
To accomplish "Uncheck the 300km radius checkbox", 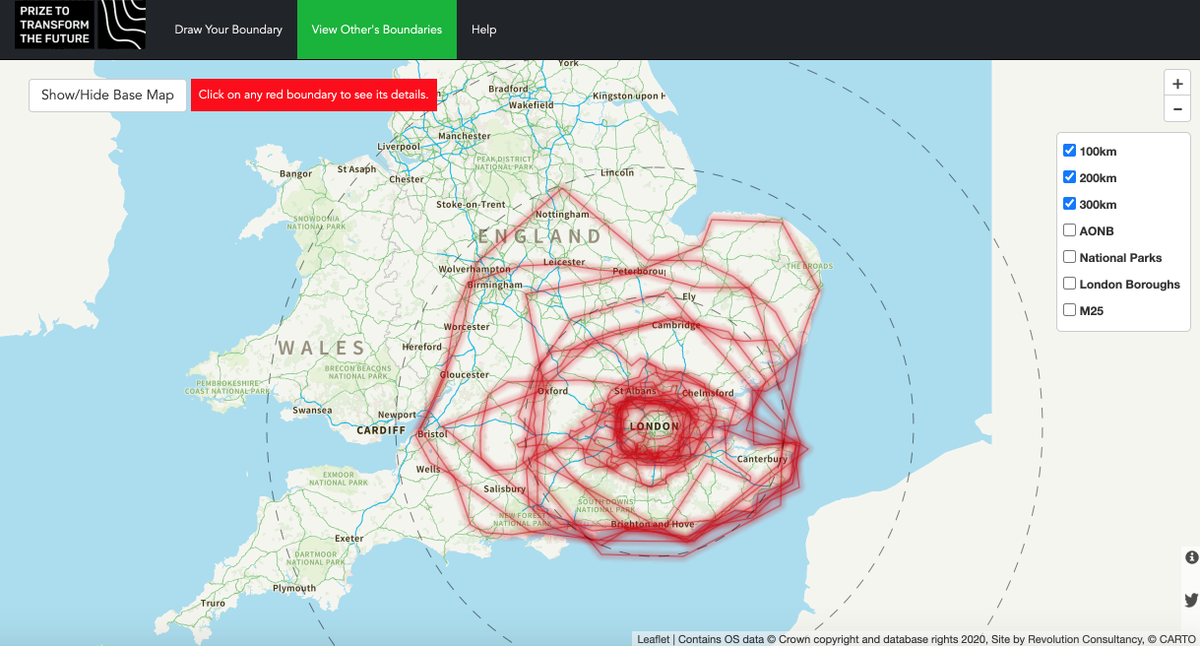I will coord(1069,203).
